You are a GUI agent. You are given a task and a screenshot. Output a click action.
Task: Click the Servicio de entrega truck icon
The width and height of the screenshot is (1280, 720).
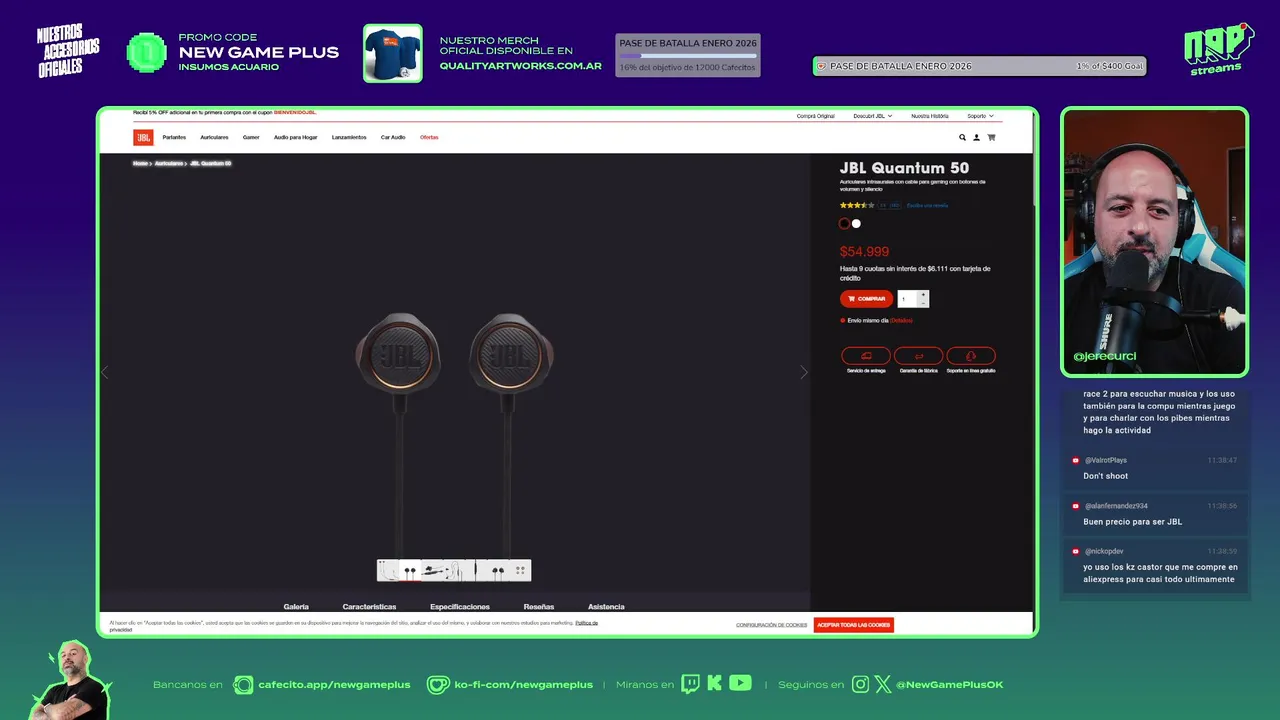(866, 356)
